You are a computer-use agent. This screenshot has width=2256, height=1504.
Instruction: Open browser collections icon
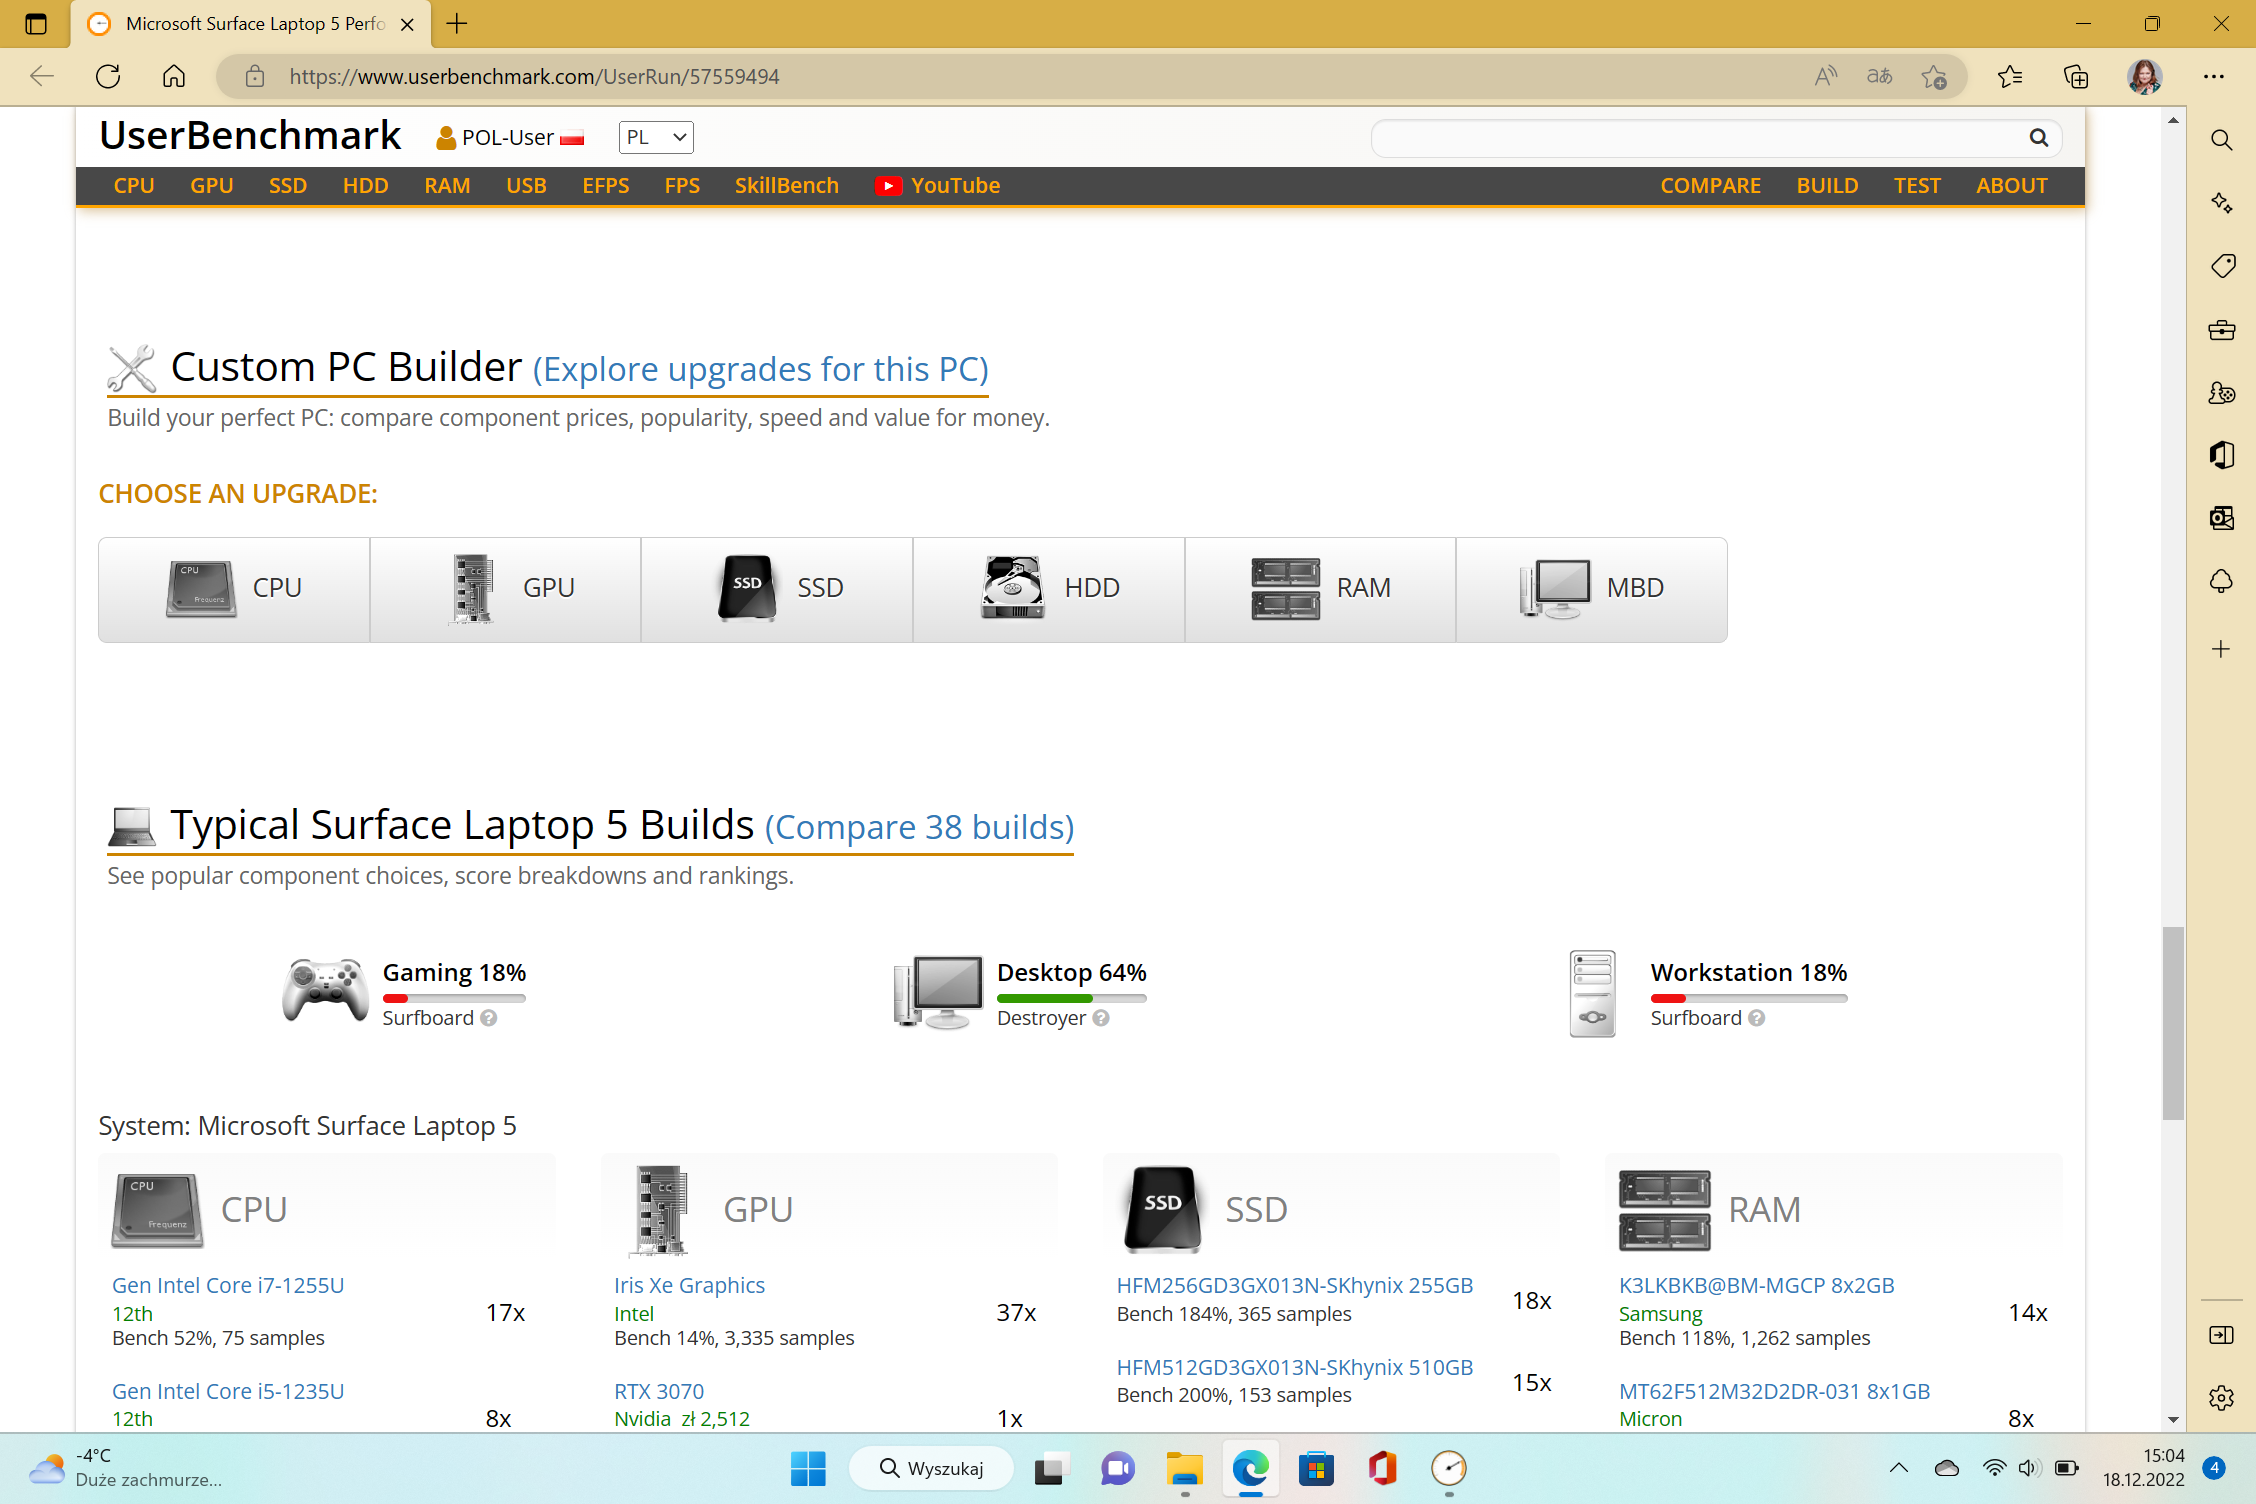pos(2076,76)
